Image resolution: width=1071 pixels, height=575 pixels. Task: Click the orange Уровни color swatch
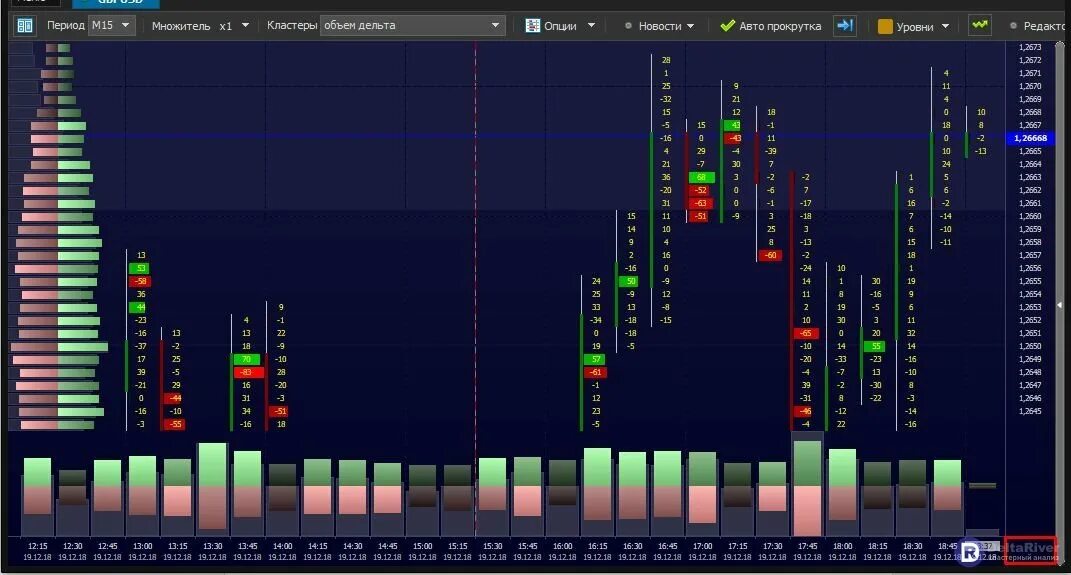pyautogui.click(x=885, y=27)
